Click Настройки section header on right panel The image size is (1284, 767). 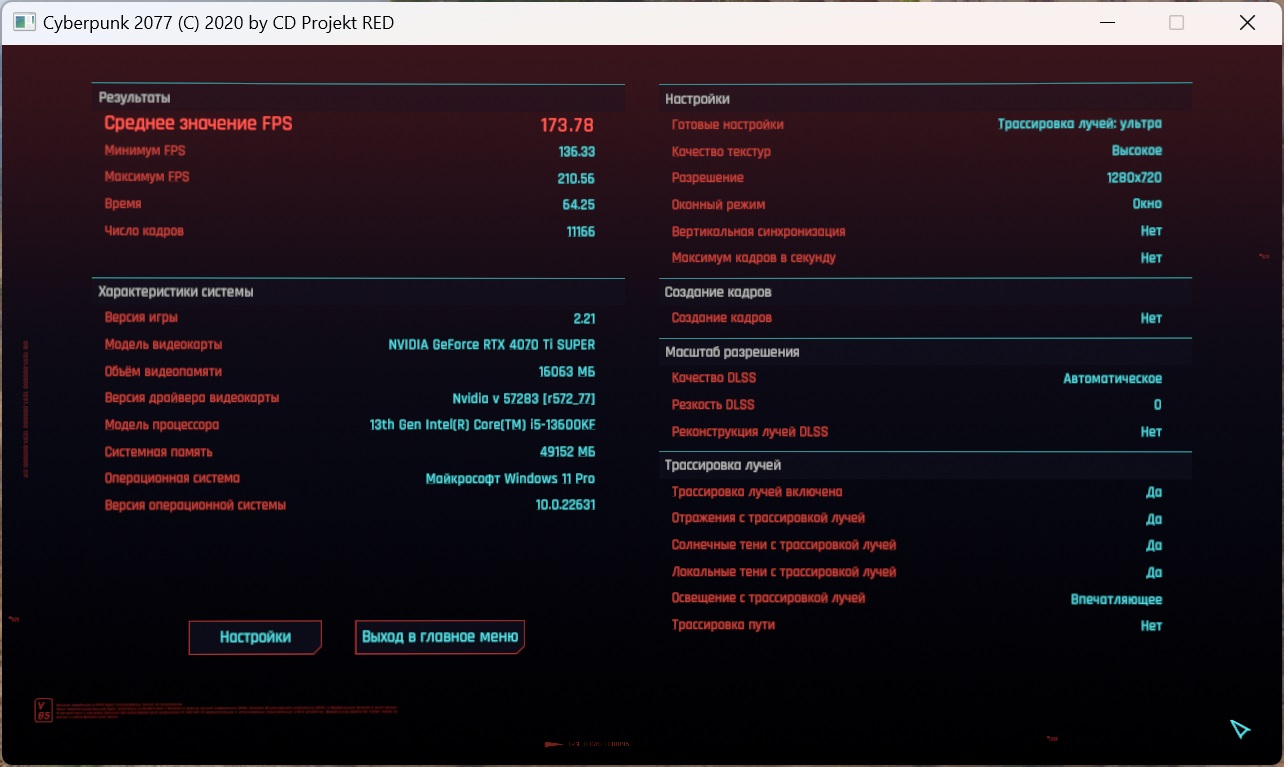[697, 99]
